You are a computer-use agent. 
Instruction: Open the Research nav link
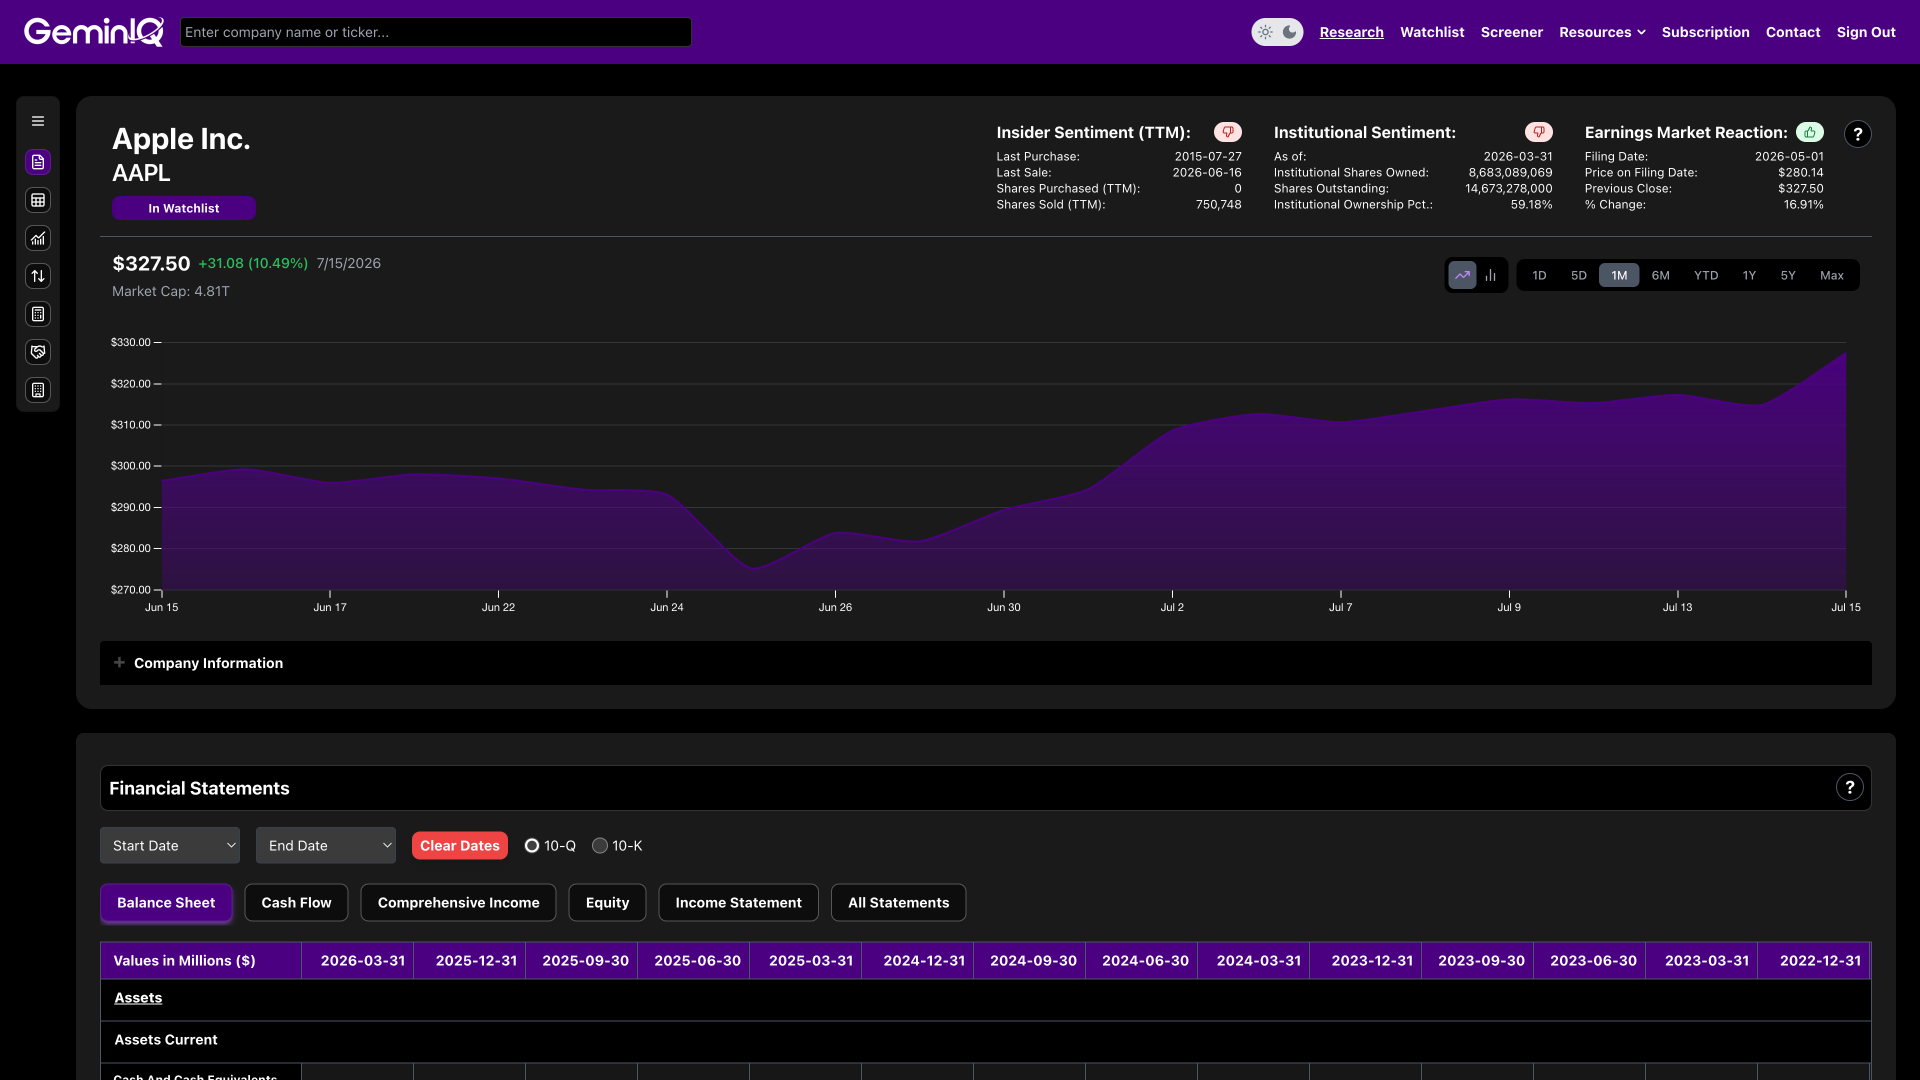(1351, 32)
